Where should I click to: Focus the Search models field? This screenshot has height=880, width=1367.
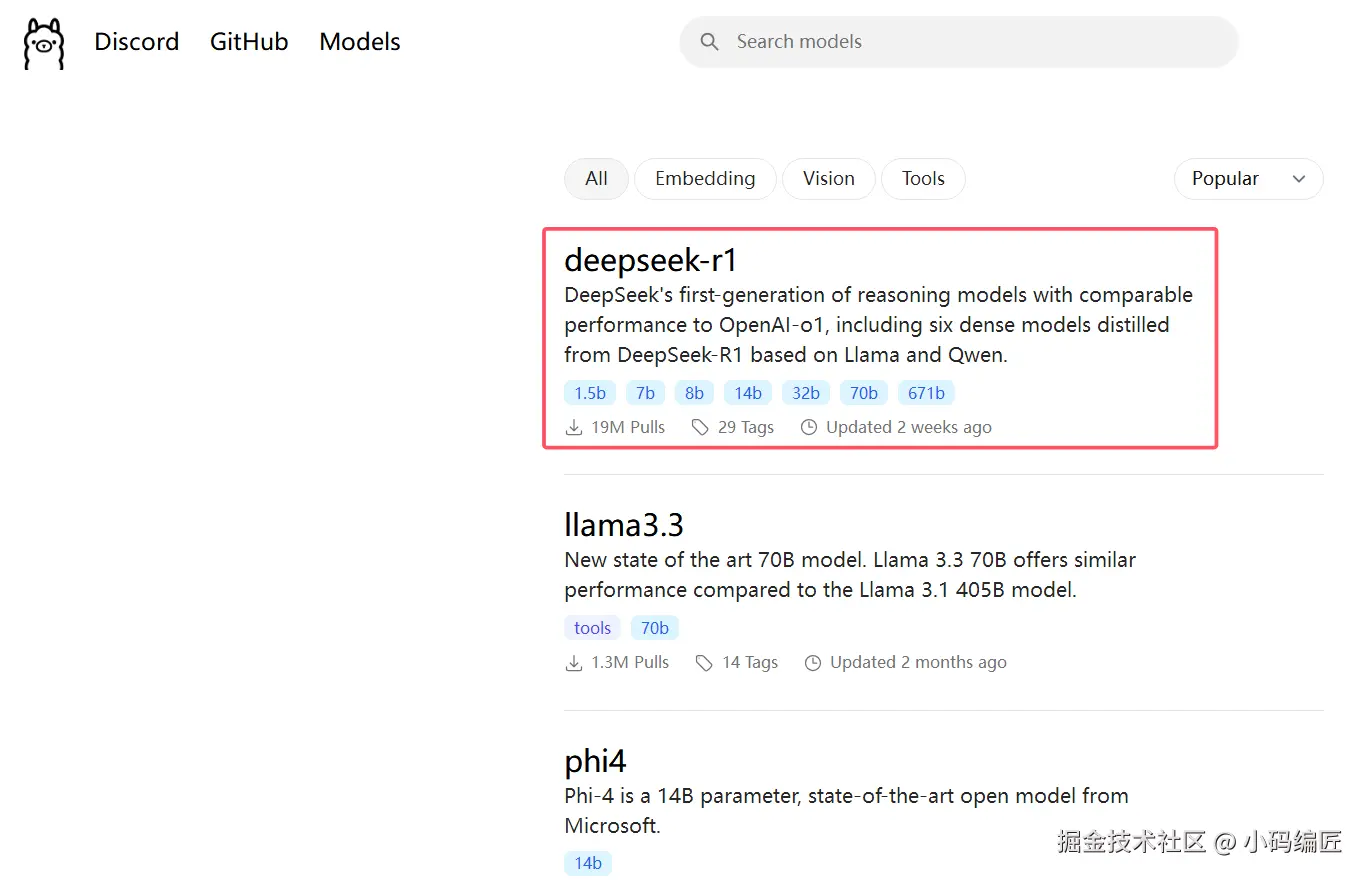pyautogui.click(x=959, y=42)
